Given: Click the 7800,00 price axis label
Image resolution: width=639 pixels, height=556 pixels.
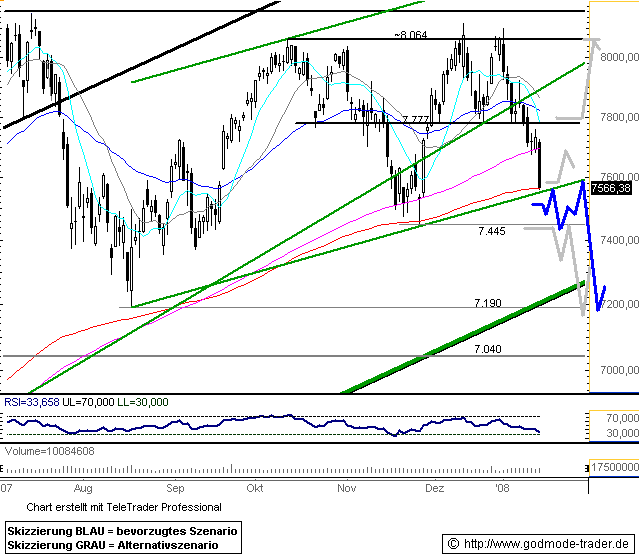Looking at the screenshot, I should tap(619, 117).
